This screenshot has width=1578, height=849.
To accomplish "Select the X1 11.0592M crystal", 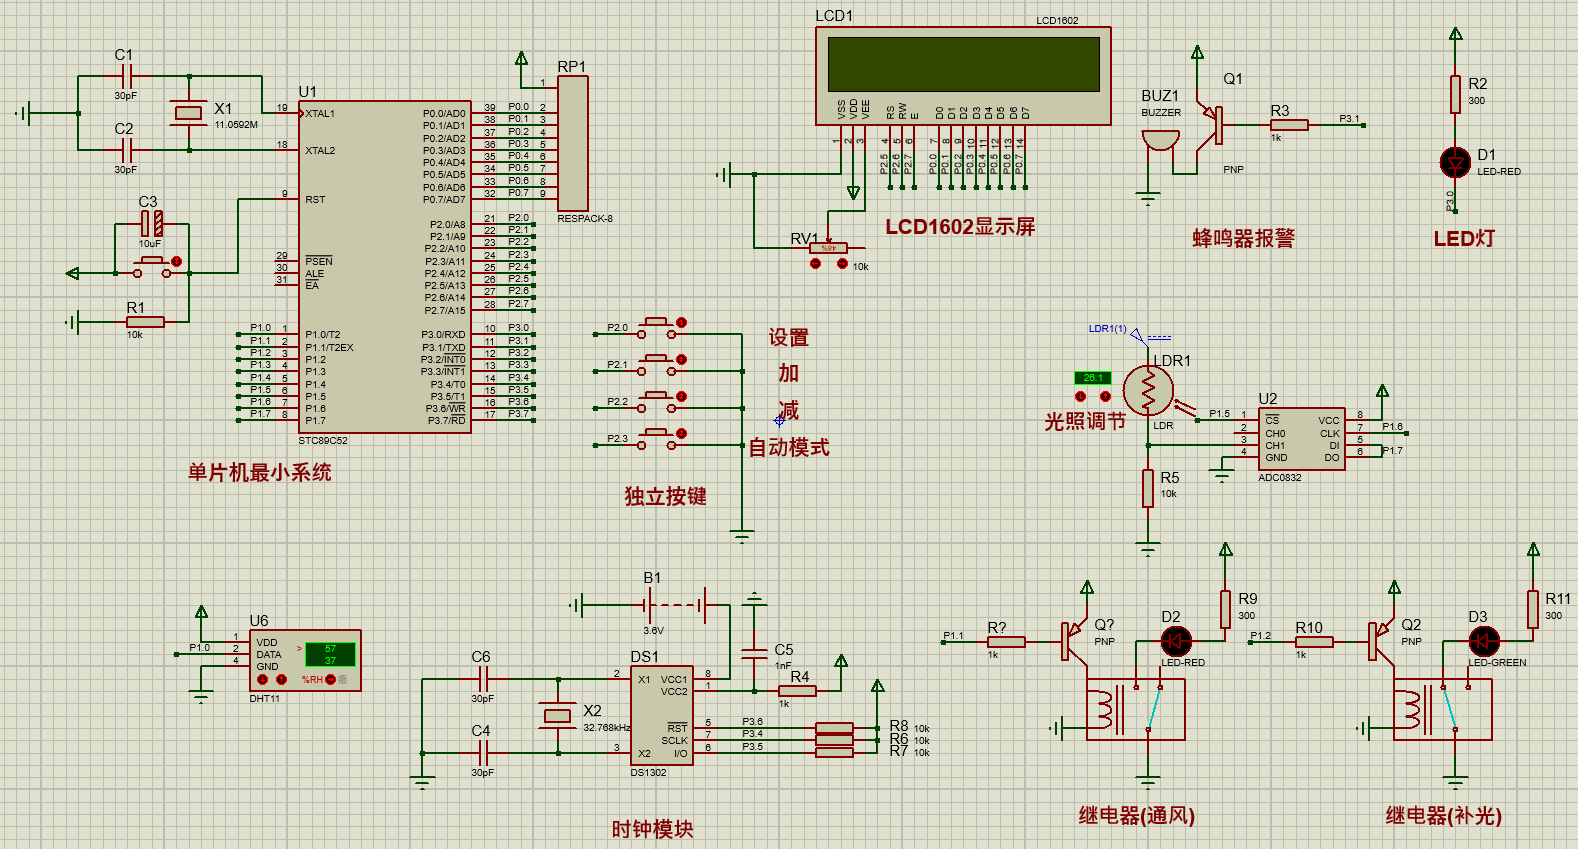I will [189, 113].
